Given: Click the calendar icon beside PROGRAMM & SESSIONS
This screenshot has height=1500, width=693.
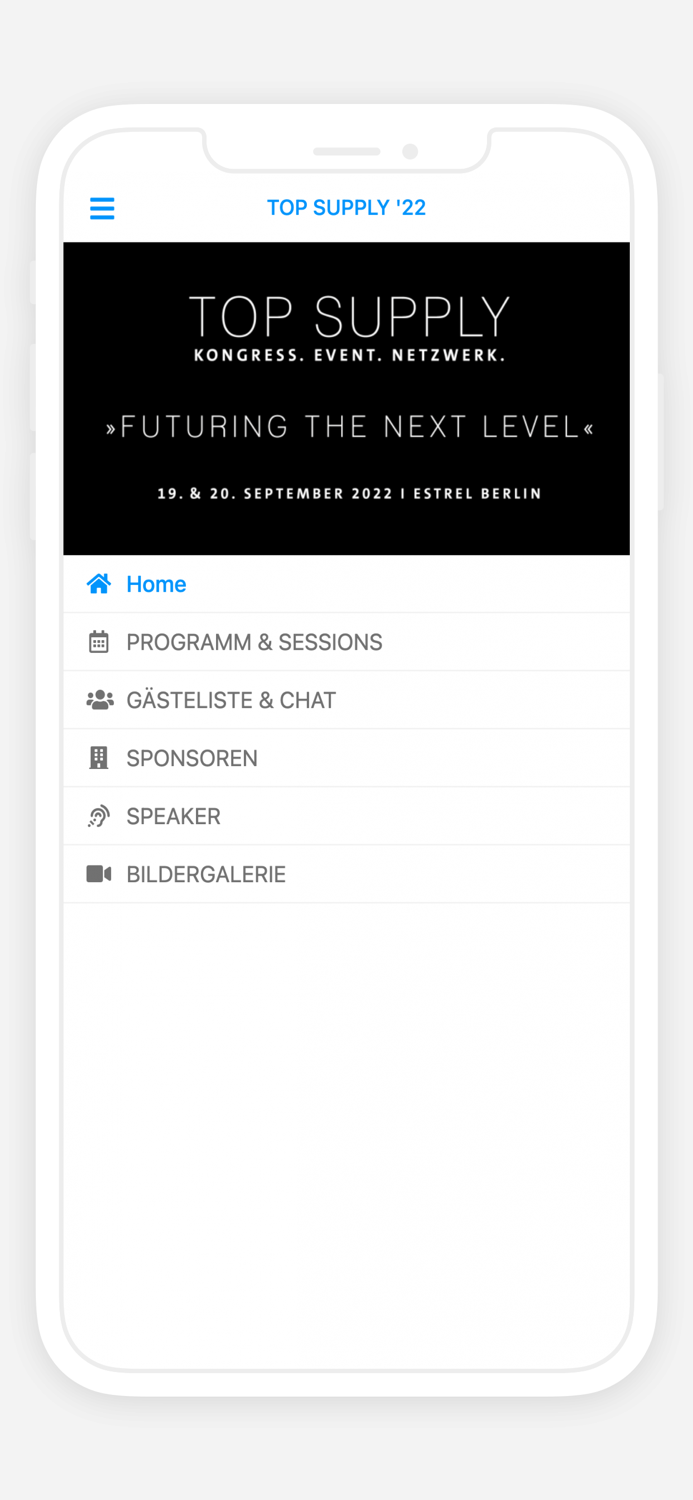Looking at the screenshot, I should click(98, 641).
